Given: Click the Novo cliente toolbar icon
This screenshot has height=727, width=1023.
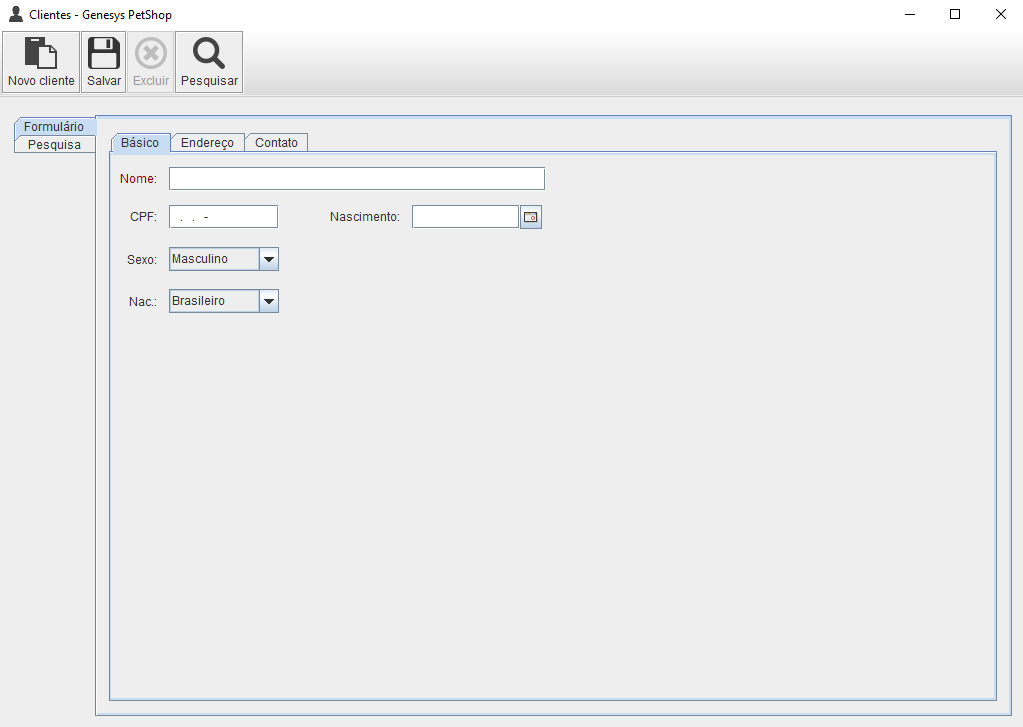Looking at the screenshot, I should coord(41,54).
